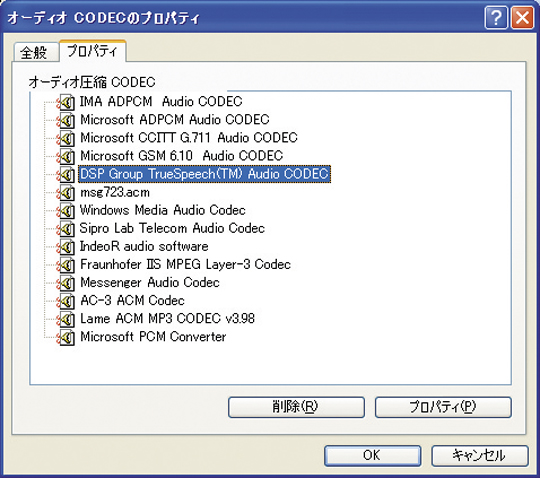Click the icon beside Microsoft GSM 6.10 Audio CODEC
Image resolution: width=540 pixels, height=478 pixels.
(66, 156)
